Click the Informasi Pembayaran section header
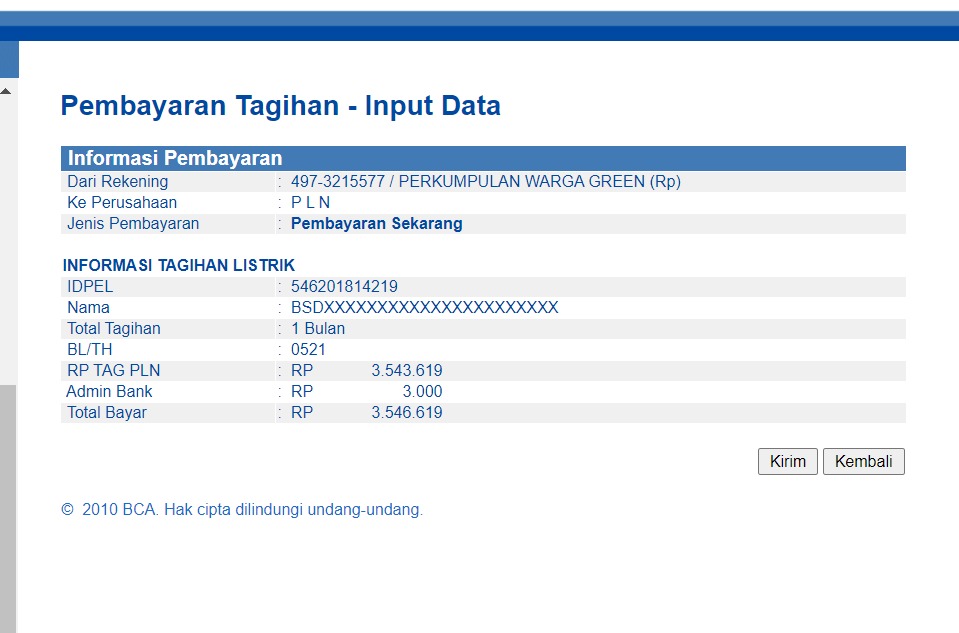This screenshot has width=959, height=633. click(x=175, y=158)
